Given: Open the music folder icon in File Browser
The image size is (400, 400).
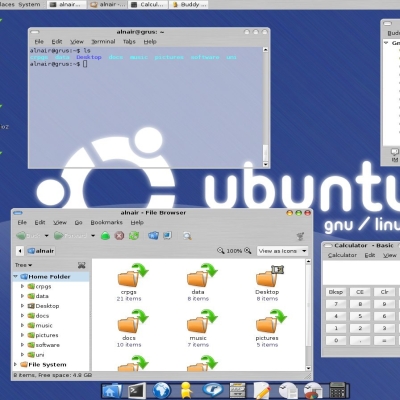Looking at the screenshot, I should 202,321.
